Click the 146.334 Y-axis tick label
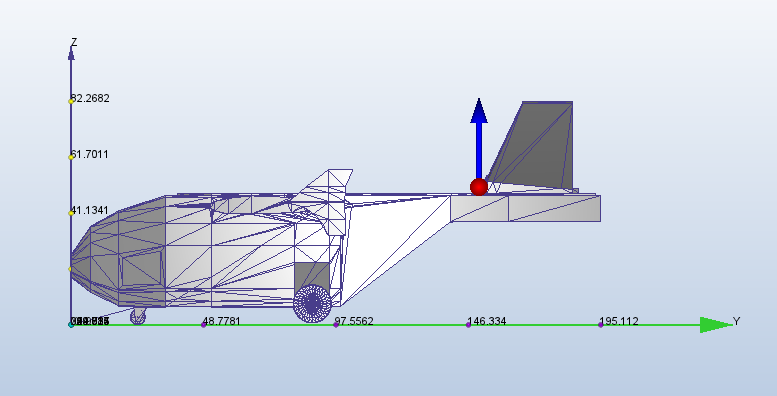Viewport: 777px width, 396px height. pos(487,321)
